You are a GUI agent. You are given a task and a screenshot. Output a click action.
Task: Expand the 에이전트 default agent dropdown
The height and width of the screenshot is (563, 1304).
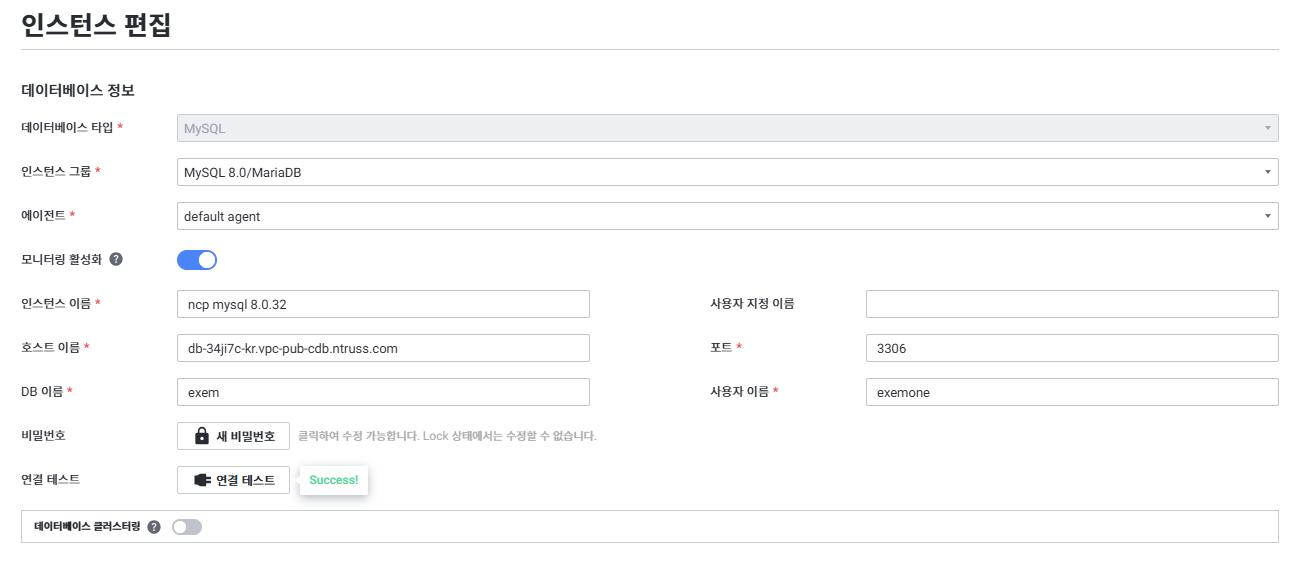point(727,216)
